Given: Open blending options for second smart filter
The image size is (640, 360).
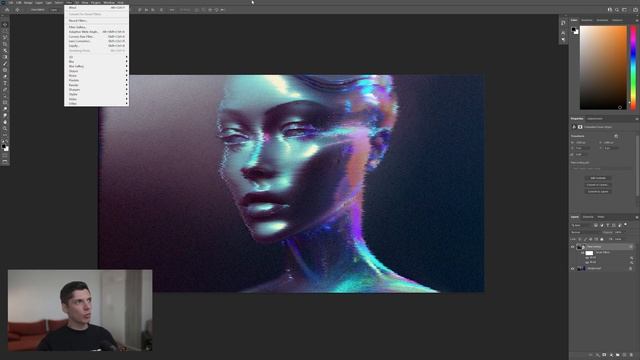Looking at the screenshot, I should pos(631,262).
